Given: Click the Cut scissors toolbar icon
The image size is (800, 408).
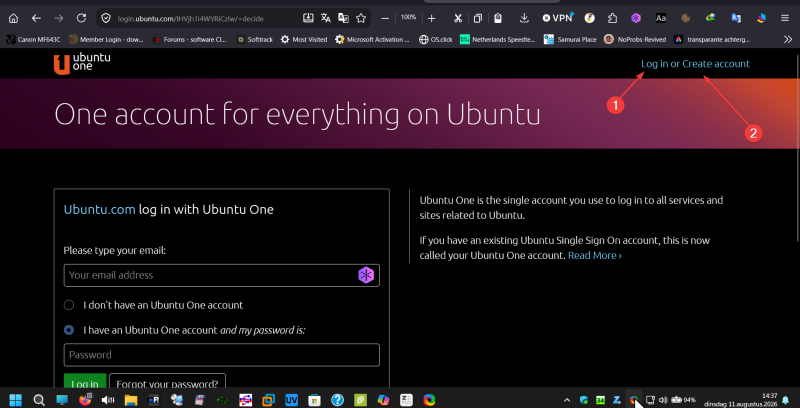Looking at the screenshot, I should [x=458, y=18].
